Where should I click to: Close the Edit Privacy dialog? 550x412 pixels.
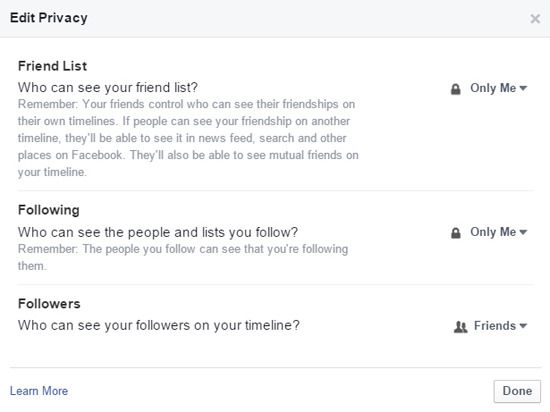(x=535, y=19)
